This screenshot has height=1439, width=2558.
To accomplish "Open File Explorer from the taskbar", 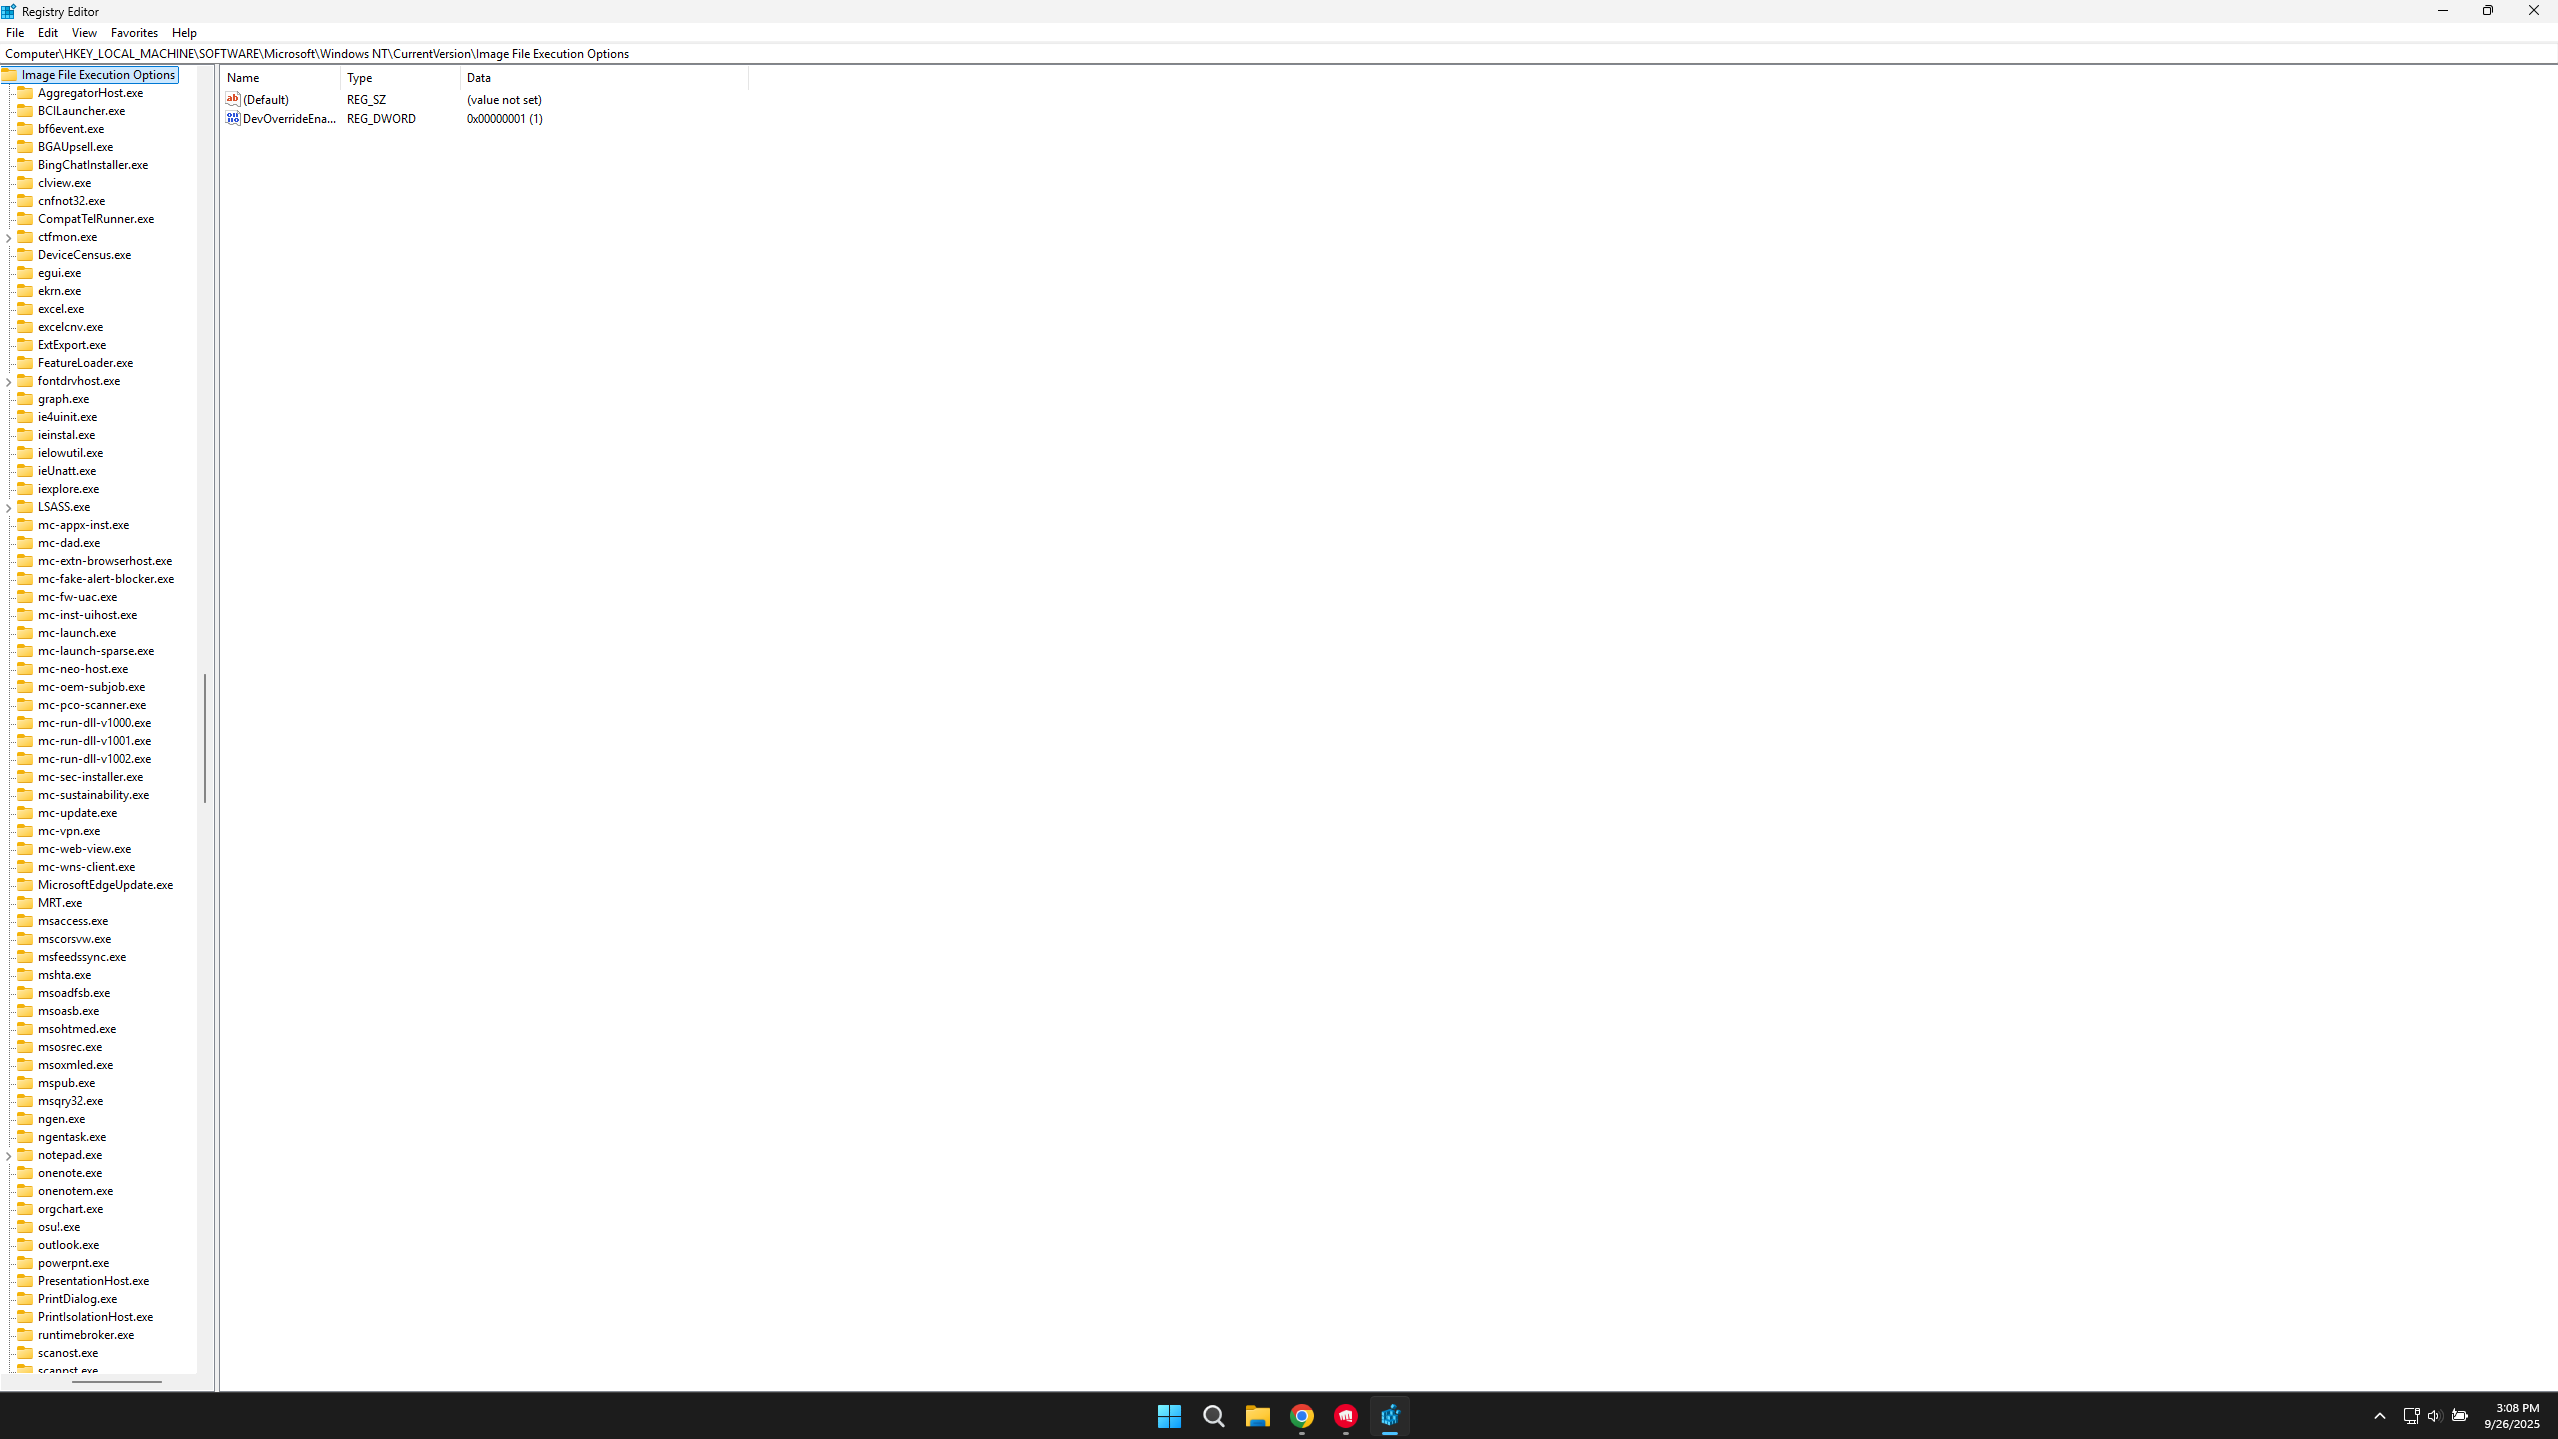I will pos(1257,1416).
